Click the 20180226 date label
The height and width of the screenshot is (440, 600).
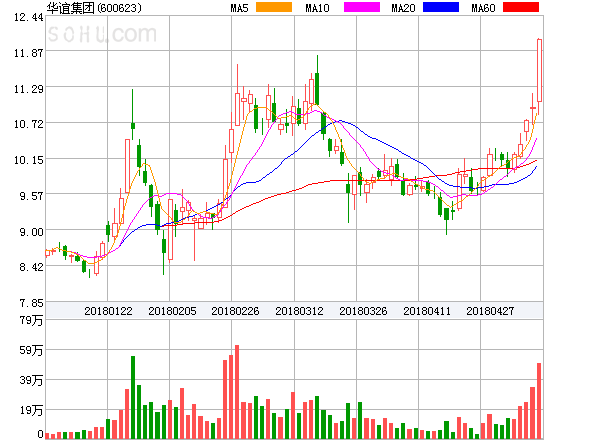click(x=235, y=311)
